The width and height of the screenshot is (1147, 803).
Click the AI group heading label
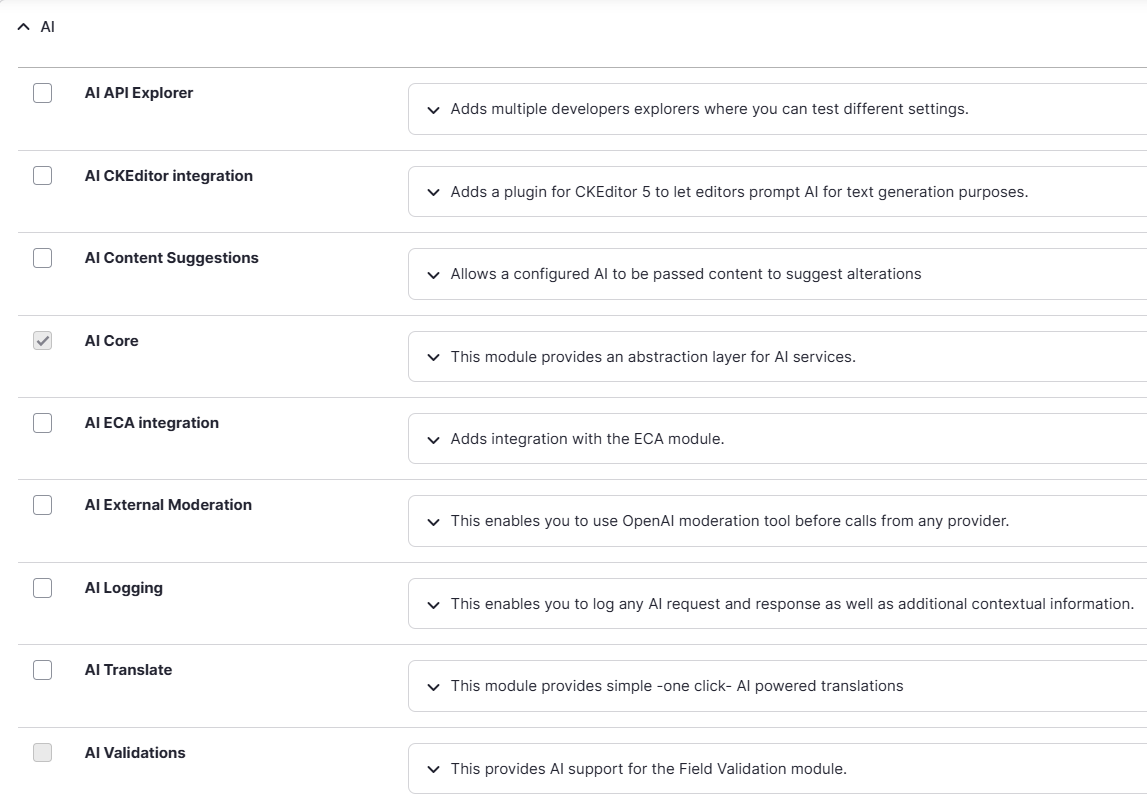point(47,27)
